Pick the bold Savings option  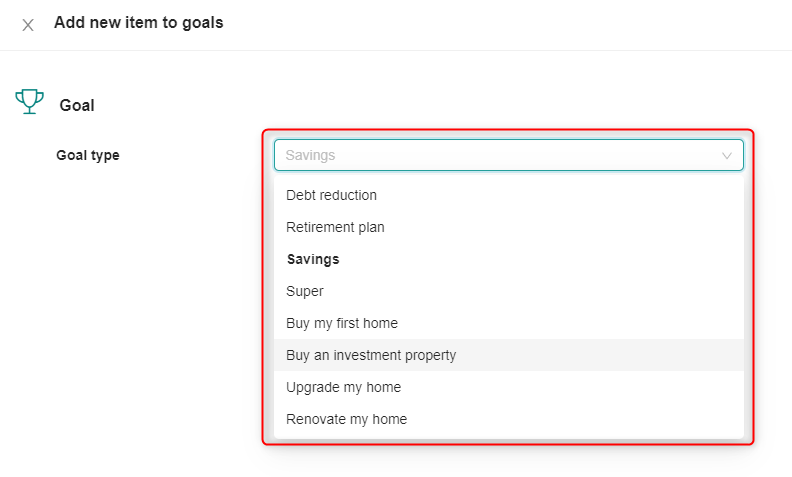509,259
